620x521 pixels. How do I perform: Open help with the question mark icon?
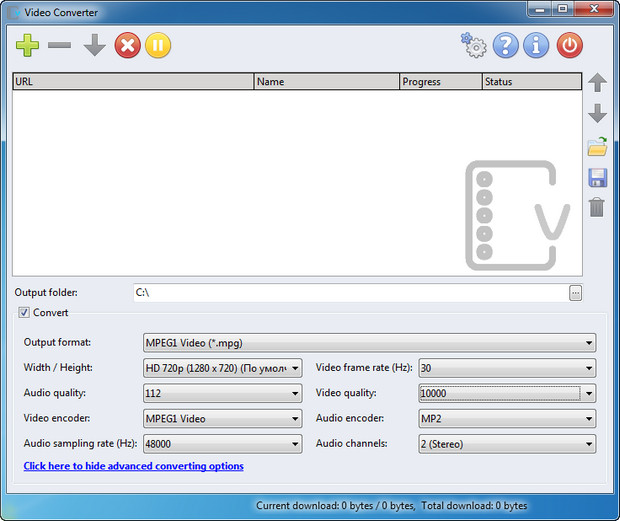pos(506,45)
